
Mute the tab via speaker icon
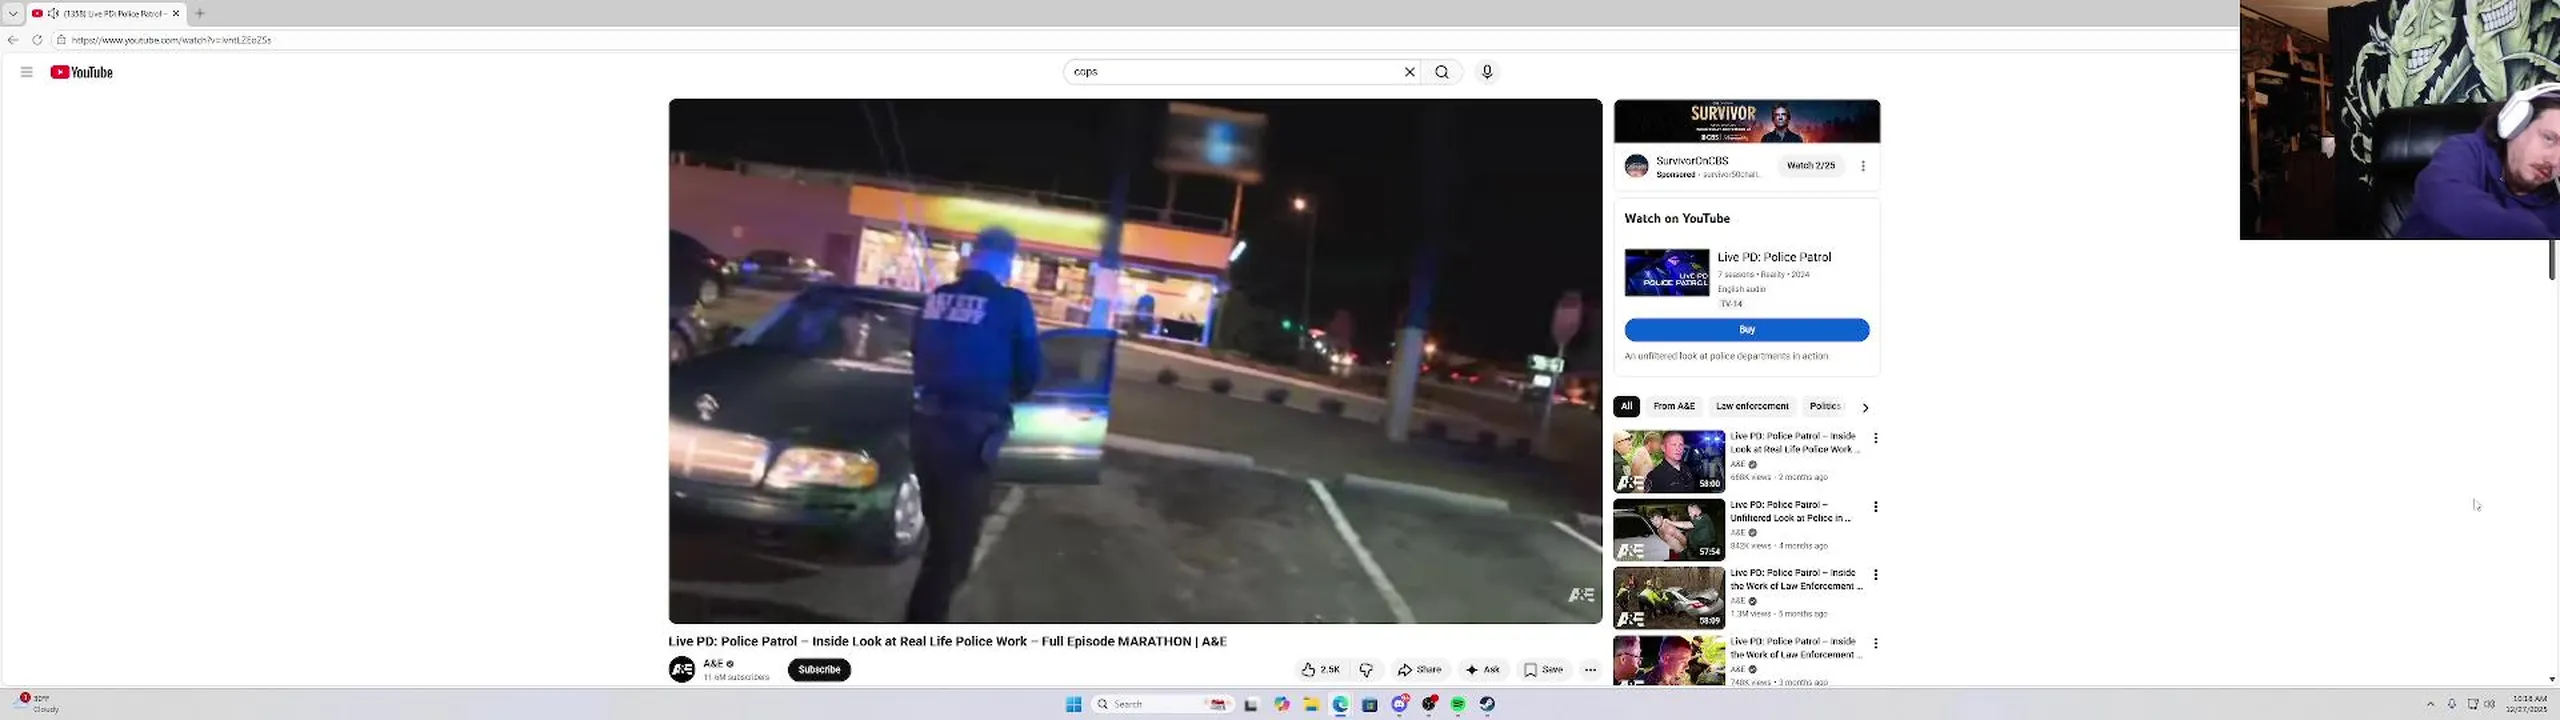point(53,13)
